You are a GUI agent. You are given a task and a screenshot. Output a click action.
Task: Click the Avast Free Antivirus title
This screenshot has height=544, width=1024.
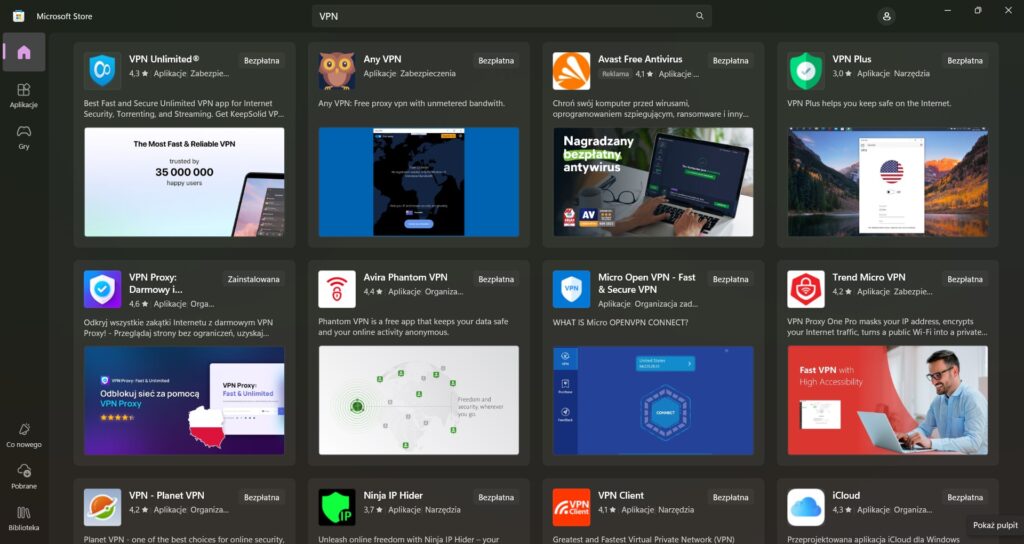[x=640, y=59]
